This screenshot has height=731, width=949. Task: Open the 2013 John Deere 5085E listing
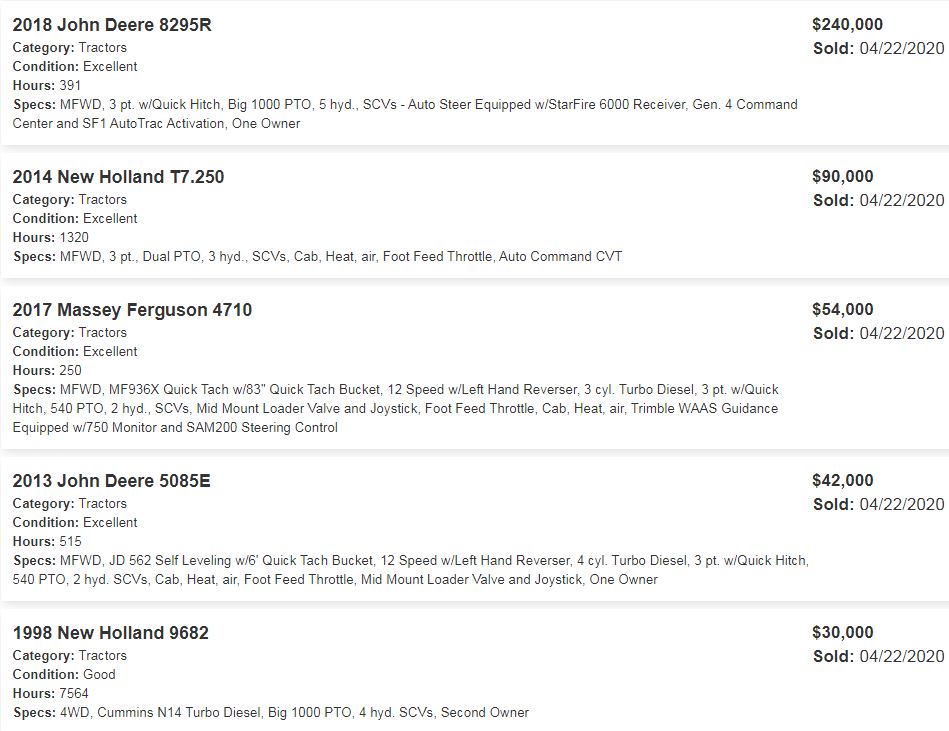pyautogui.click(x=111, y=481)
